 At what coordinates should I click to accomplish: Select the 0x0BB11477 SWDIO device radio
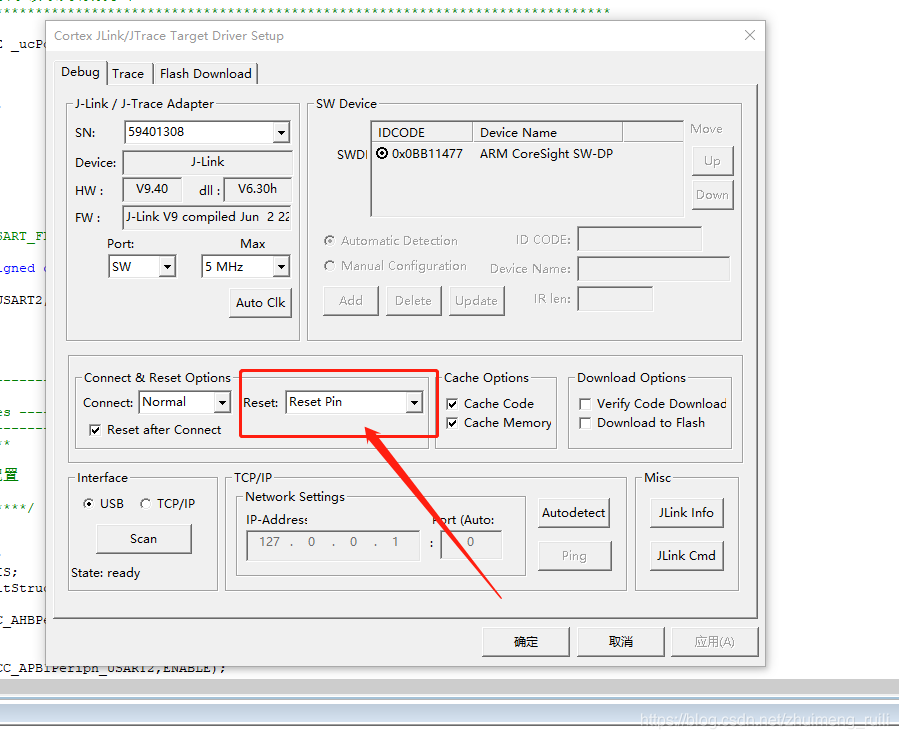pyautogui.click(x=382, y=154)
